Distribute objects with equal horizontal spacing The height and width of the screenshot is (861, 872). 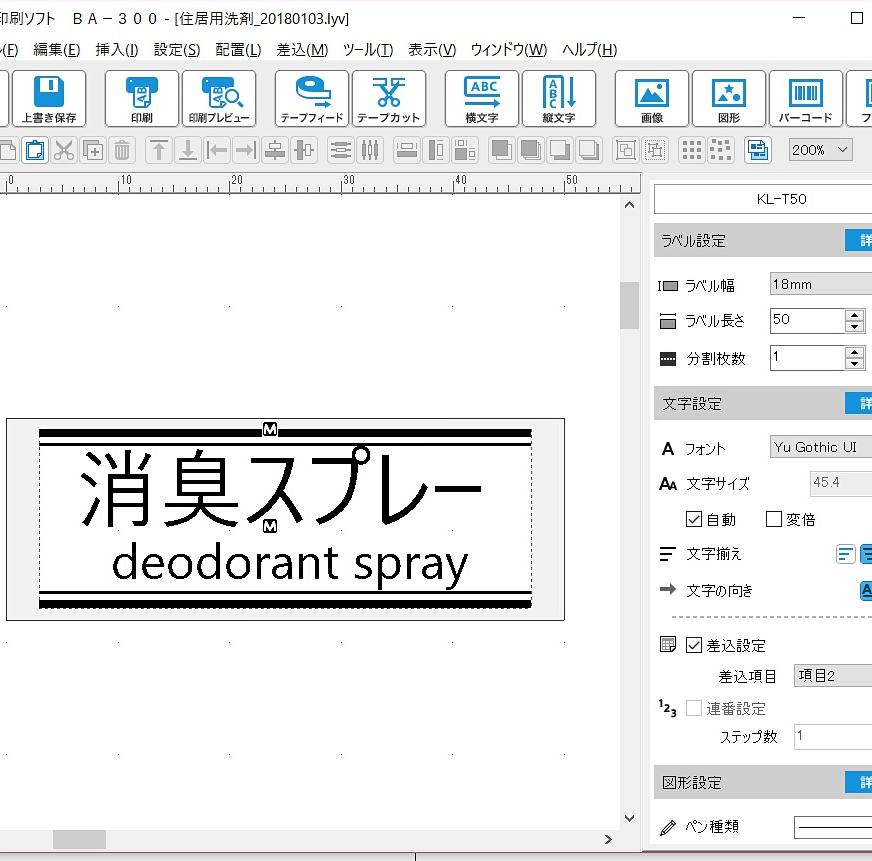(x=370, y=150)
